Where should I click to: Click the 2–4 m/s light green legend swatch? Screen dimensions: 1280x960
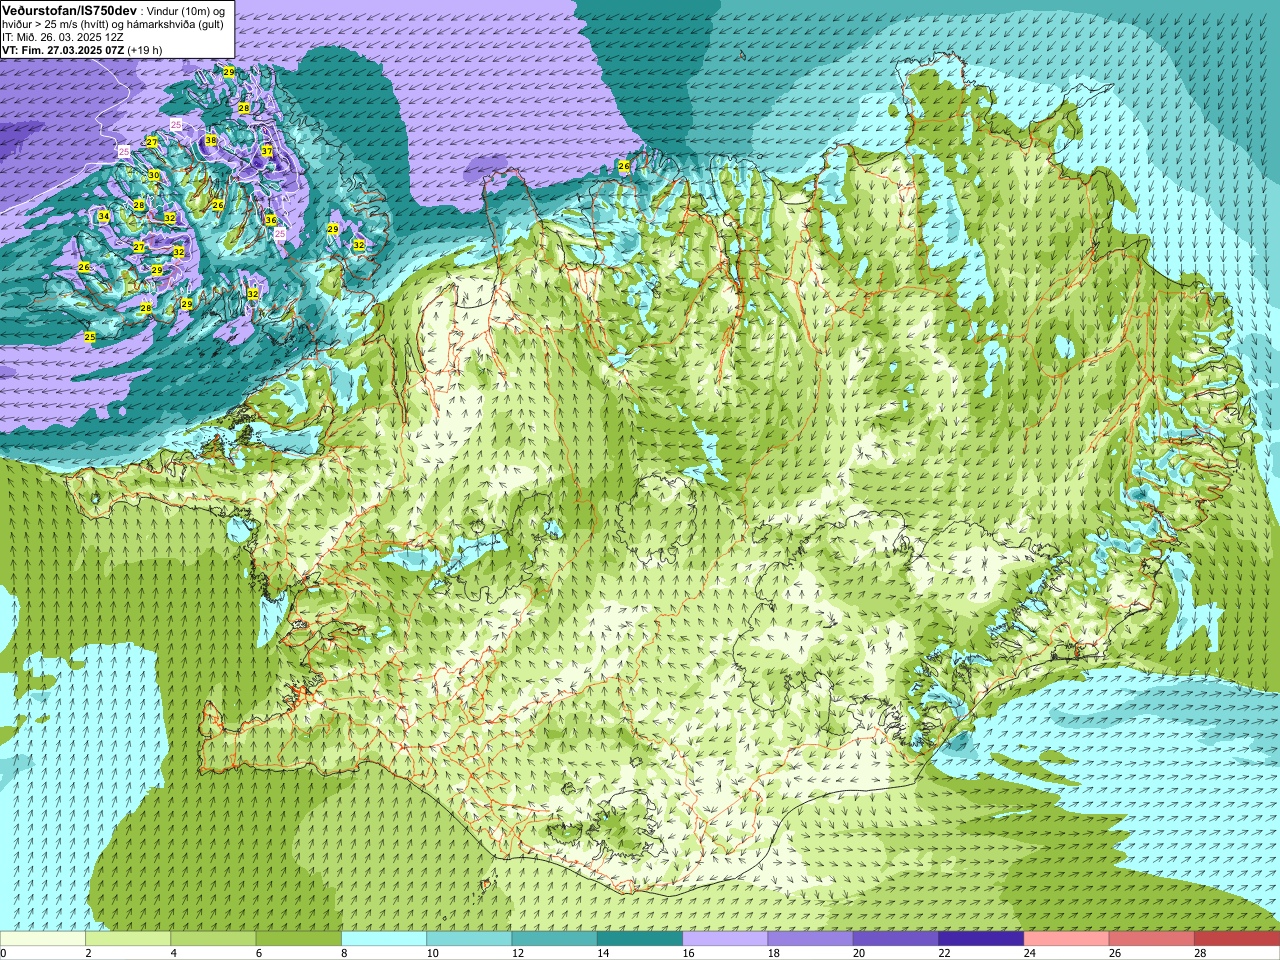[x=128, y=939]
